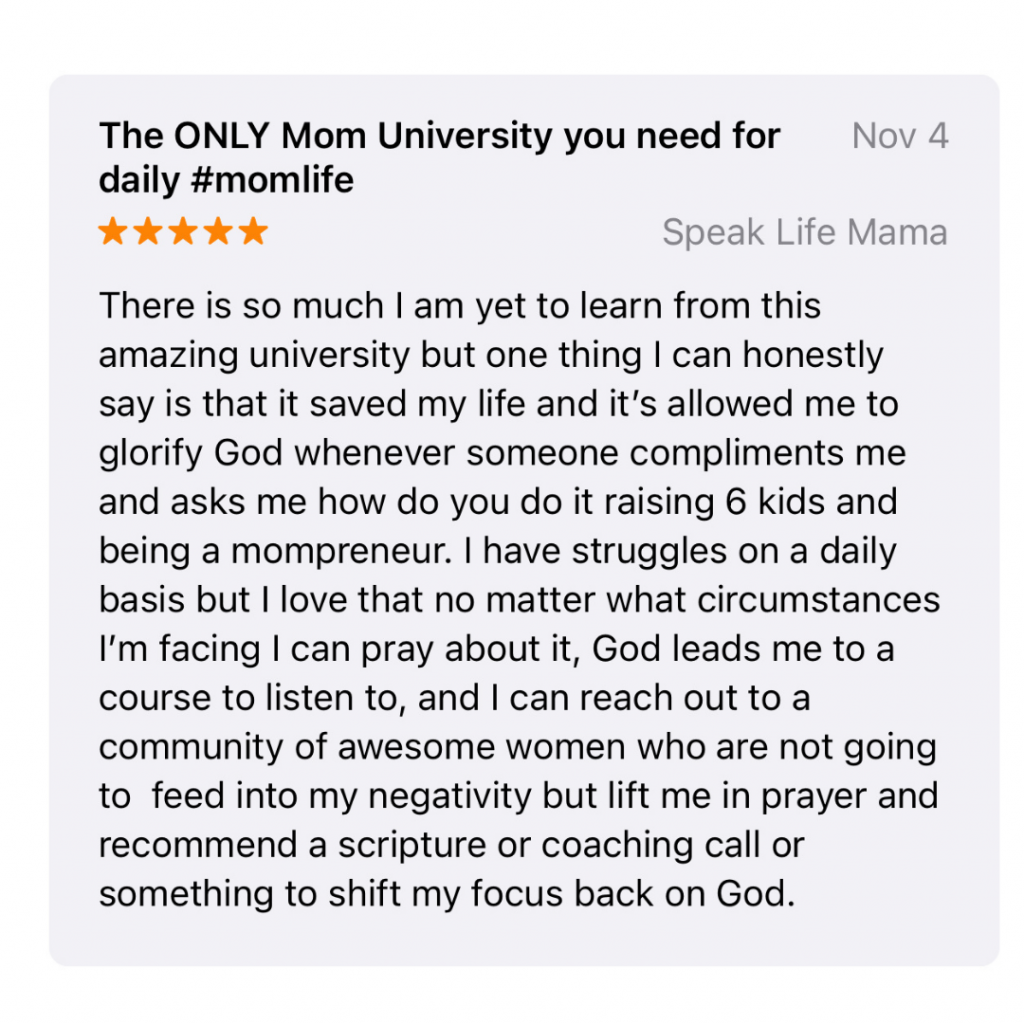Click the word 'mompreneur' in the review
The width and height of the screenshot is (1024, 1024).
tap(341, 551)
